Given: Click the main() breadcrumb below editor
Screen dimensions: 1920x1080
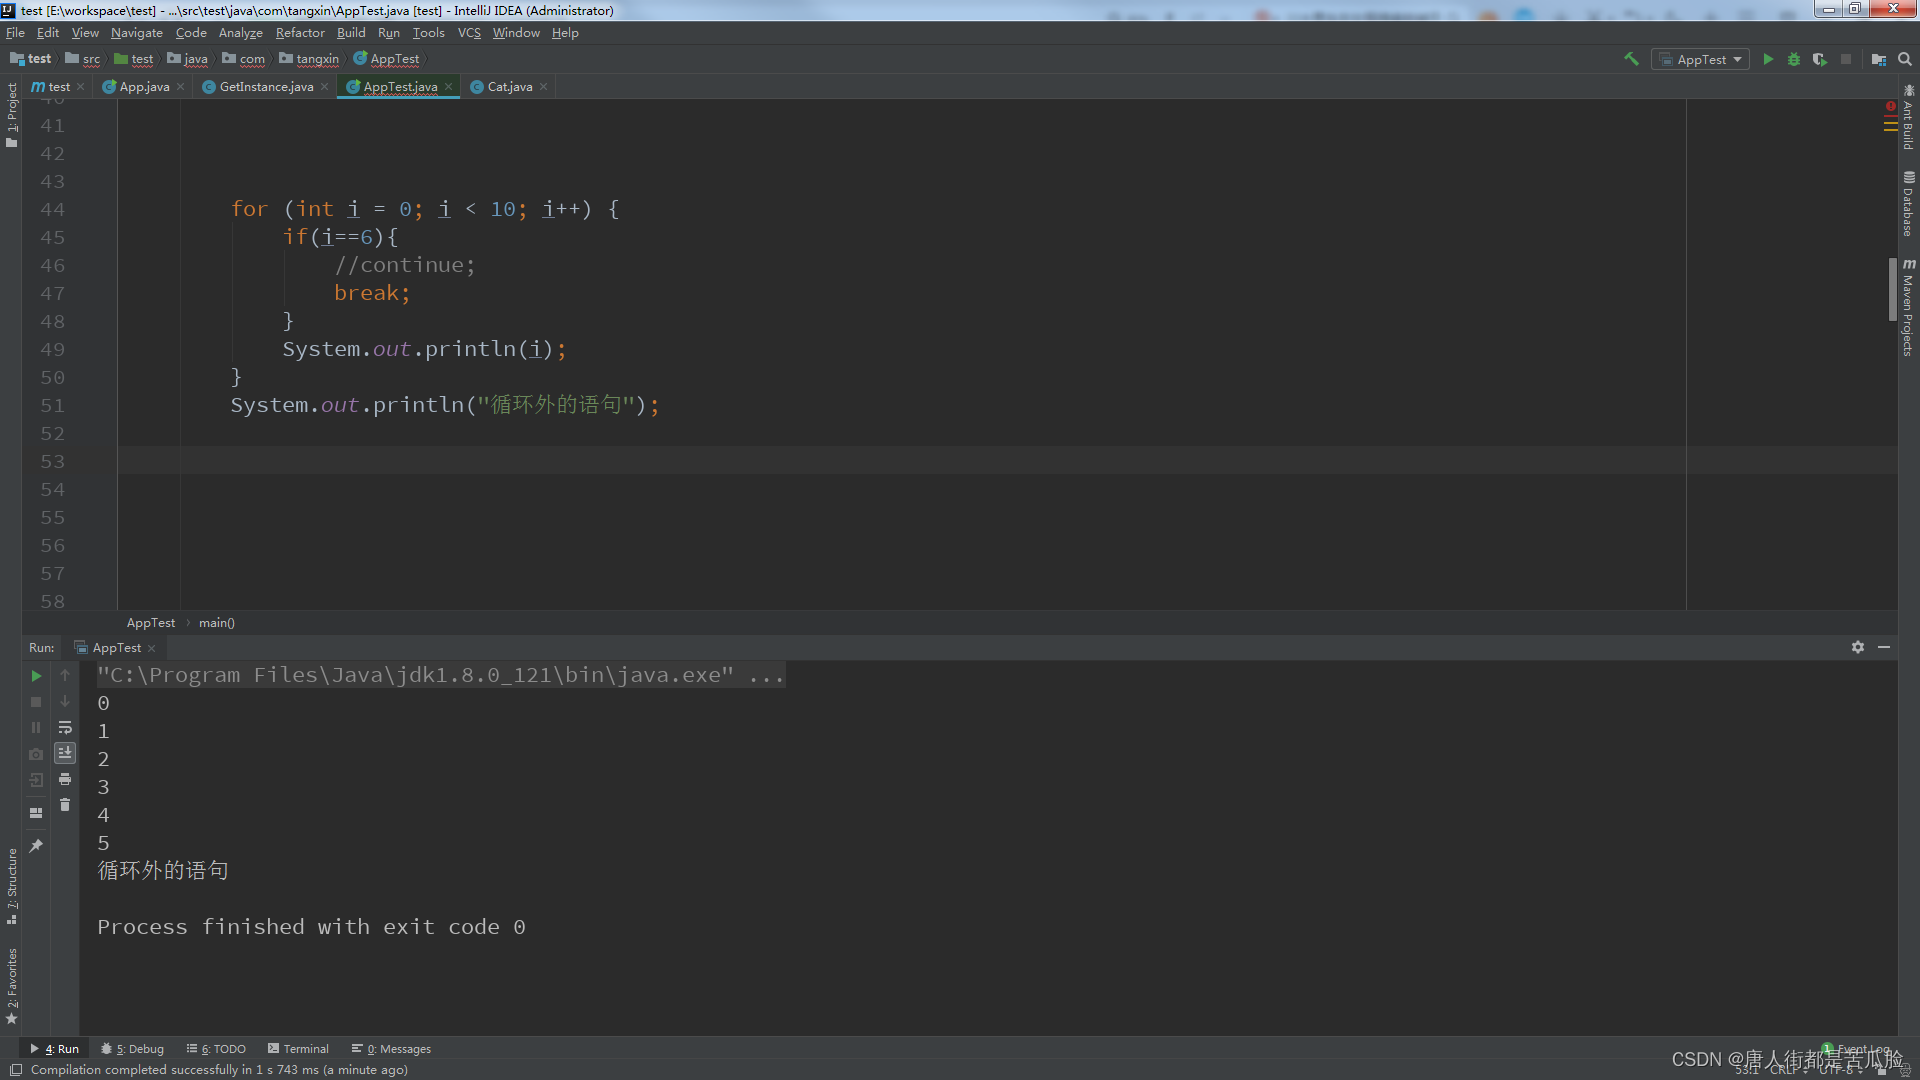Looking at the screenshot, I should 217,623.
